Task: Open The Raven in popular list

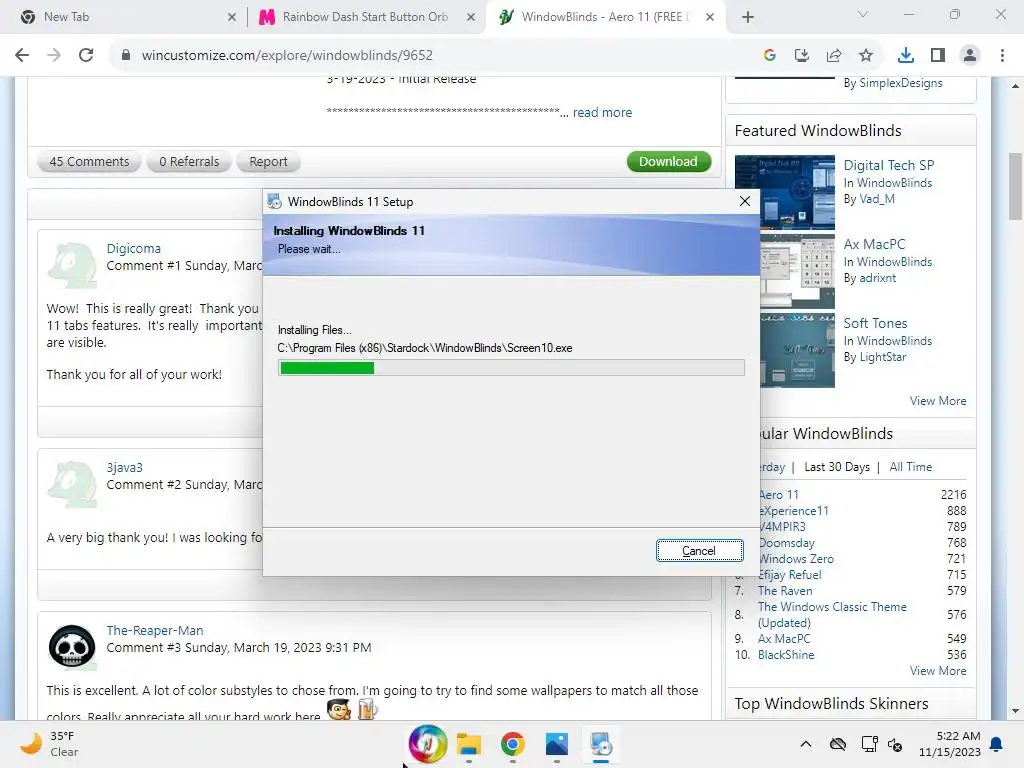Action: click(x=785, y=591)
